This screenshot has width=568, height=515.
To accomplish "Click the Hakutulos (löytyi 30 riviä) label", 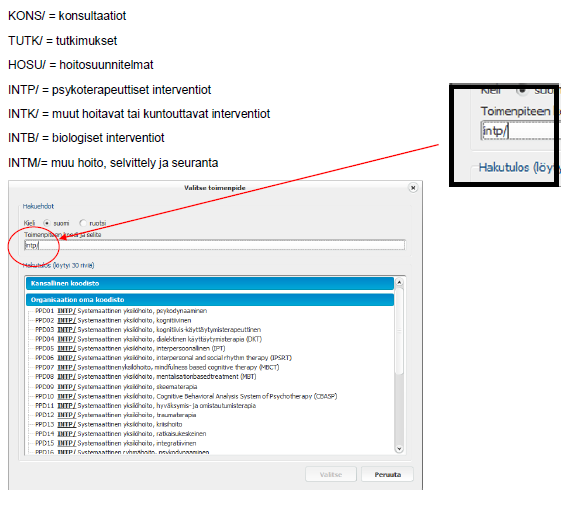I will (58, 265).
